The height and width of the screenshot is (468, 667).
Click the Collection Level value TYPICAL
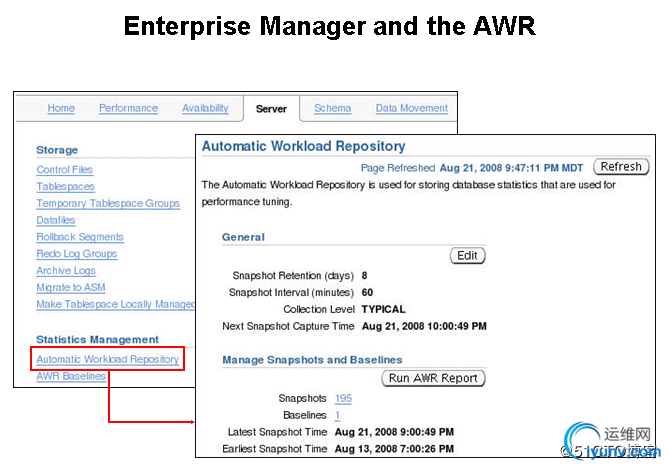[383, 309]
